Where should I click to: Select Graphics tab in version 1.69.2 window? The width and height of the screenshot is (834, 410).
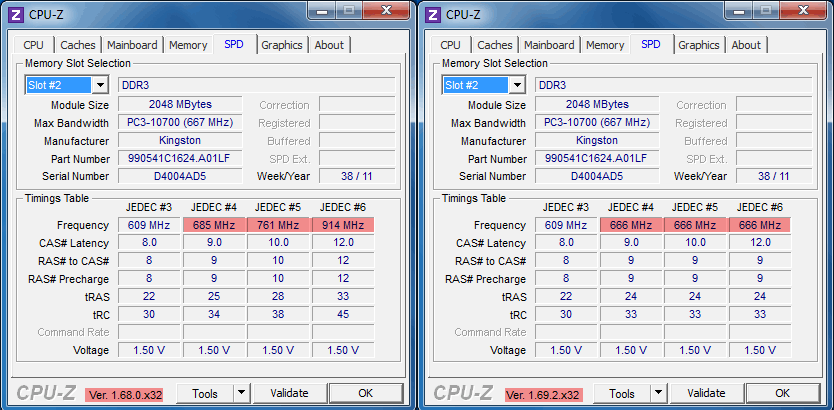tap(699, 45)
